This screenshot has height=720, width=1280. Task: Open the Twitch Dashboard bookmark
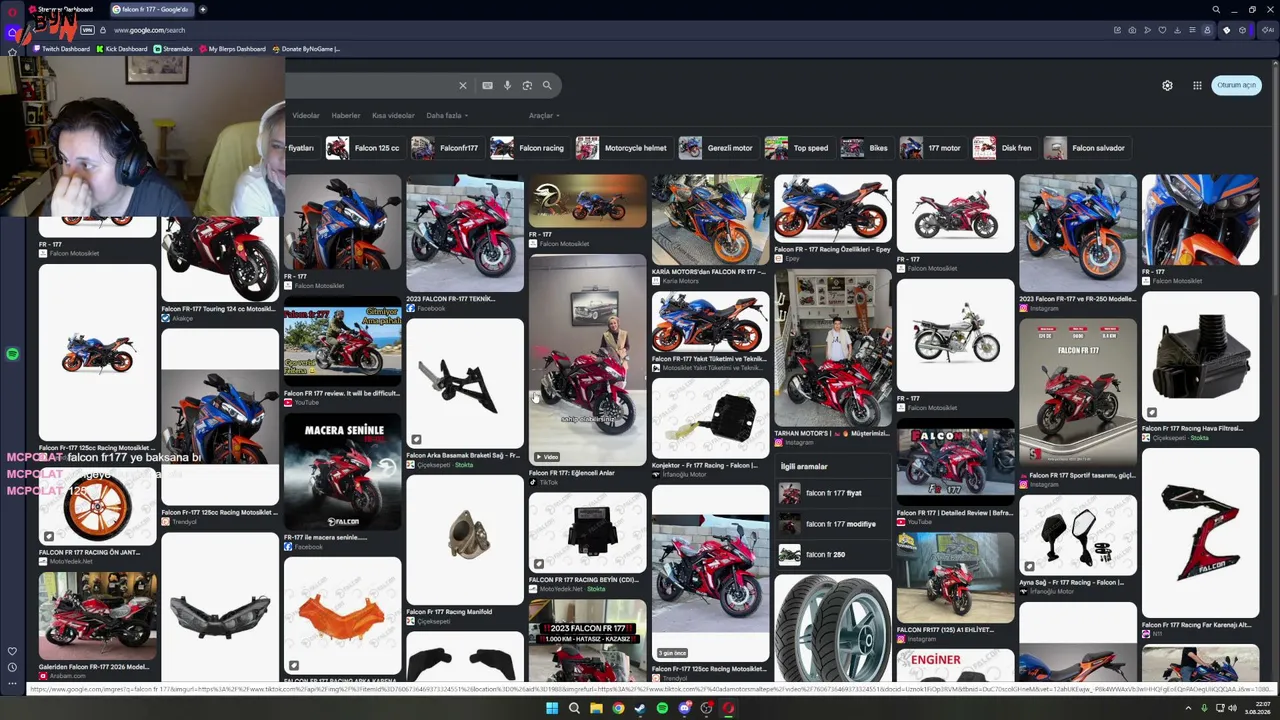tap(62, 49)
